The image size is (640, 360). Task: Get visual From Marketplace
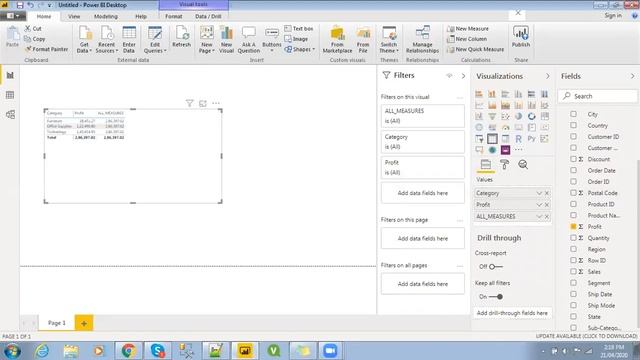point(337,39)
